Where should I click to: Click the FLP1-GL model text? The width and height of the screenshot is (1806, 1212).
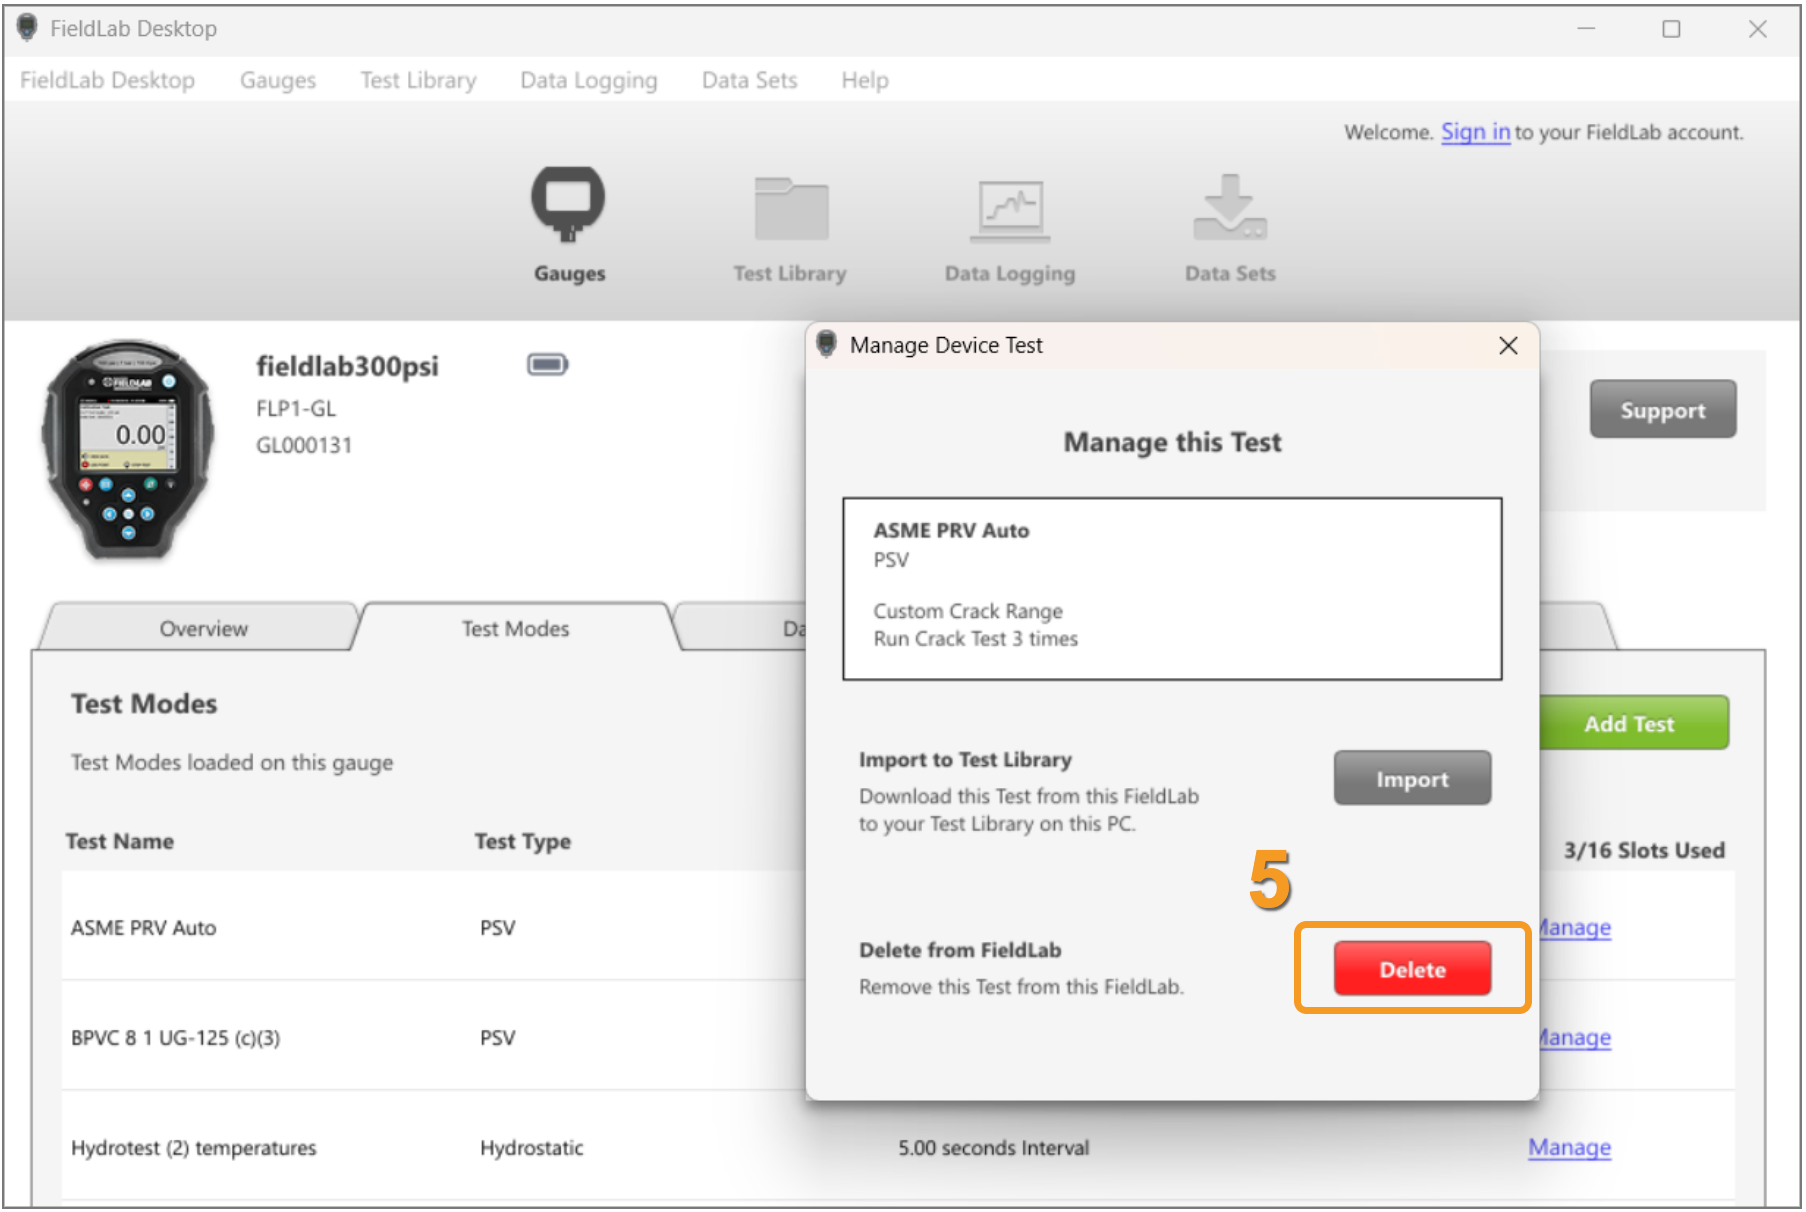point(296,409)
